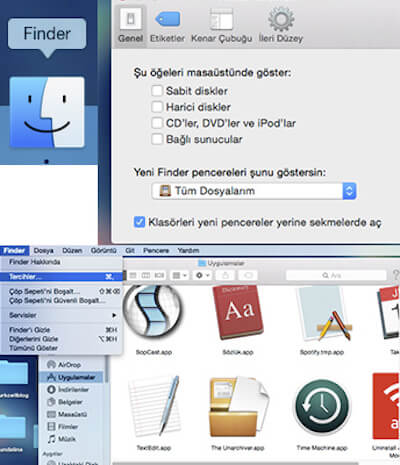Screen dimensions: 400x465
Task: Expand the Servisler submenu
Action: [x=61, y=315]
